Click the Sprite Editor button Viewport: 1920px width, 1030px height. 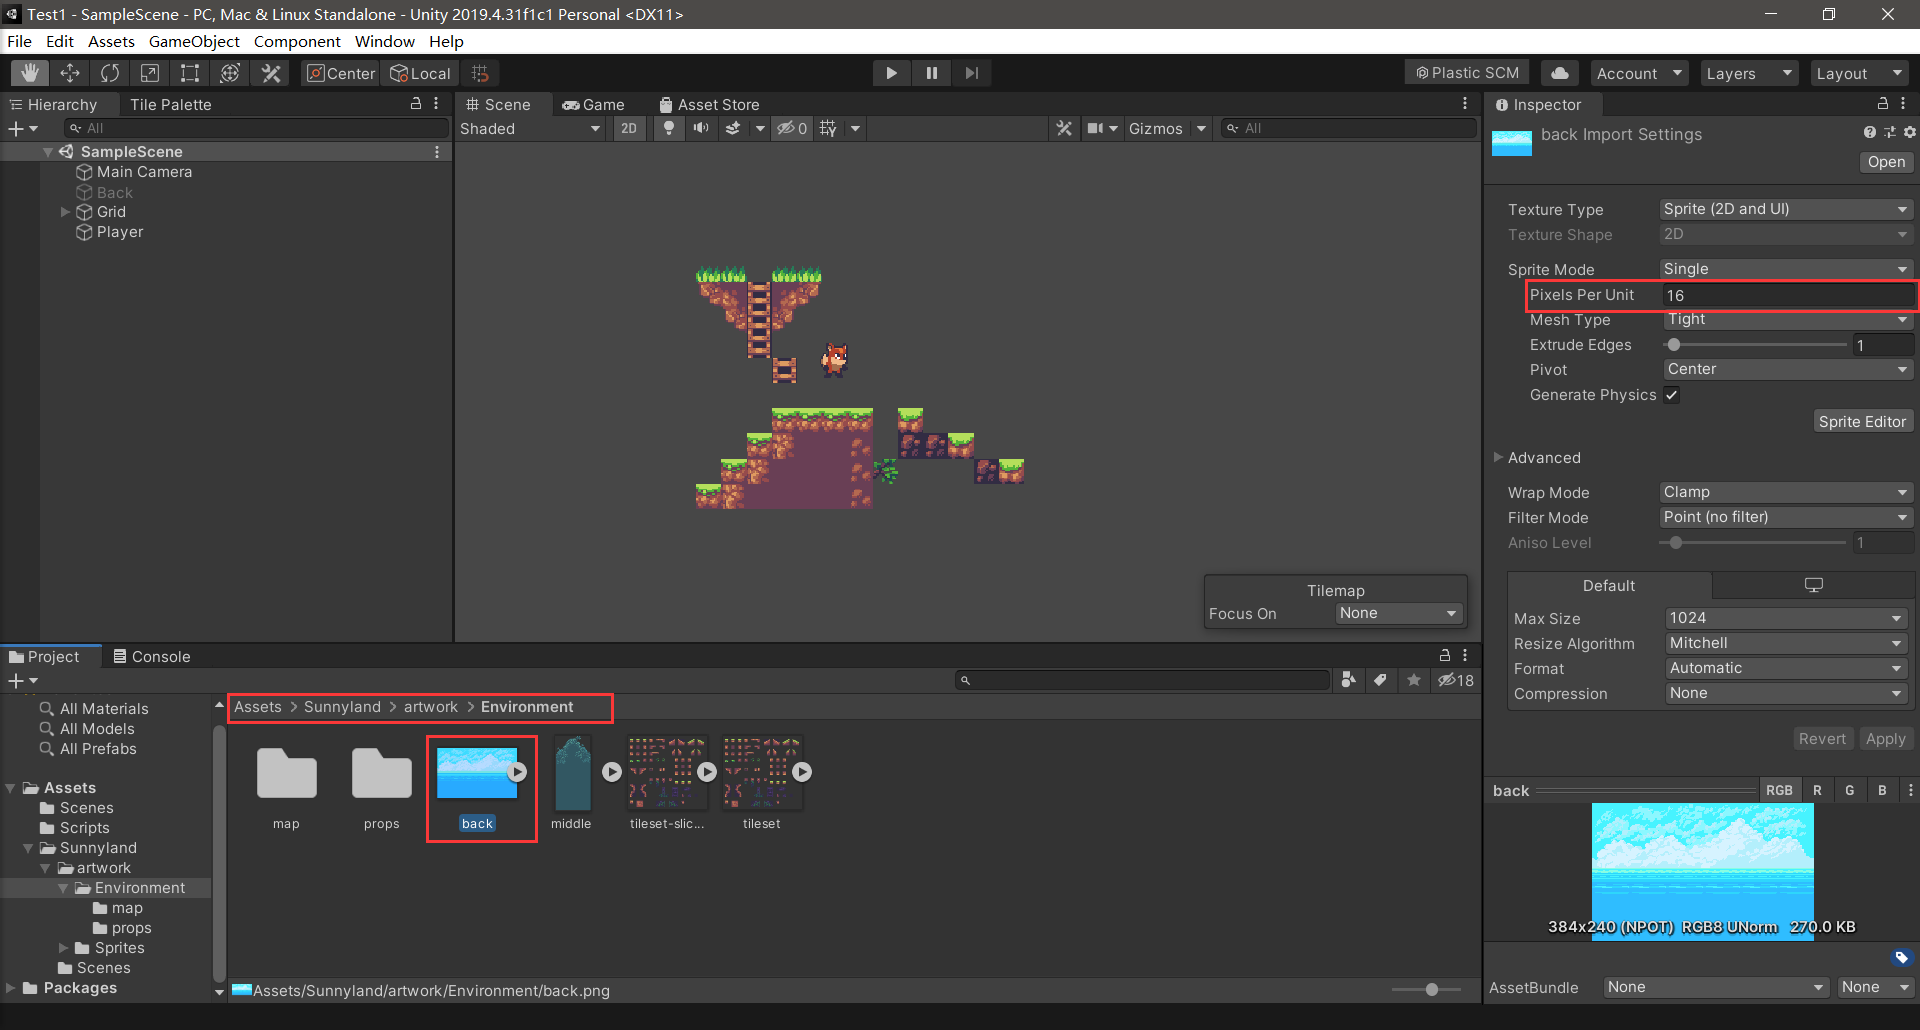tap(1862, 422)
